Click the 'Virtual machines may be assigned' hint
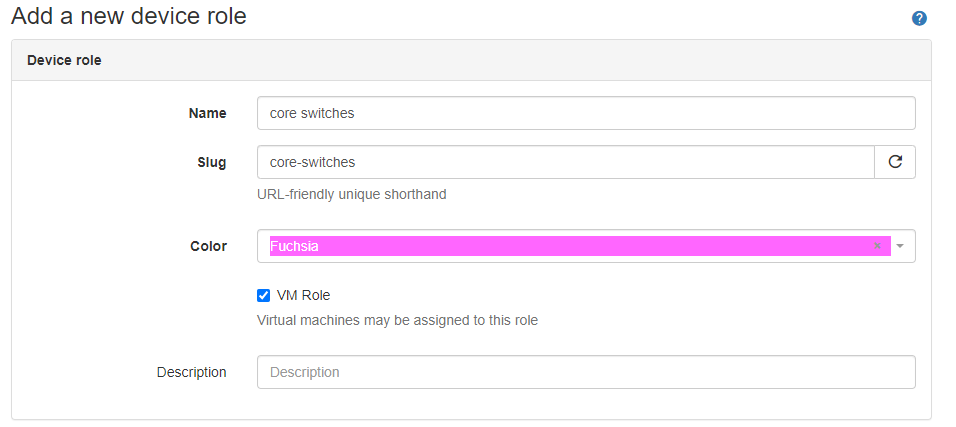The height and width of the screenshot is (427, 956). (397, 321)
